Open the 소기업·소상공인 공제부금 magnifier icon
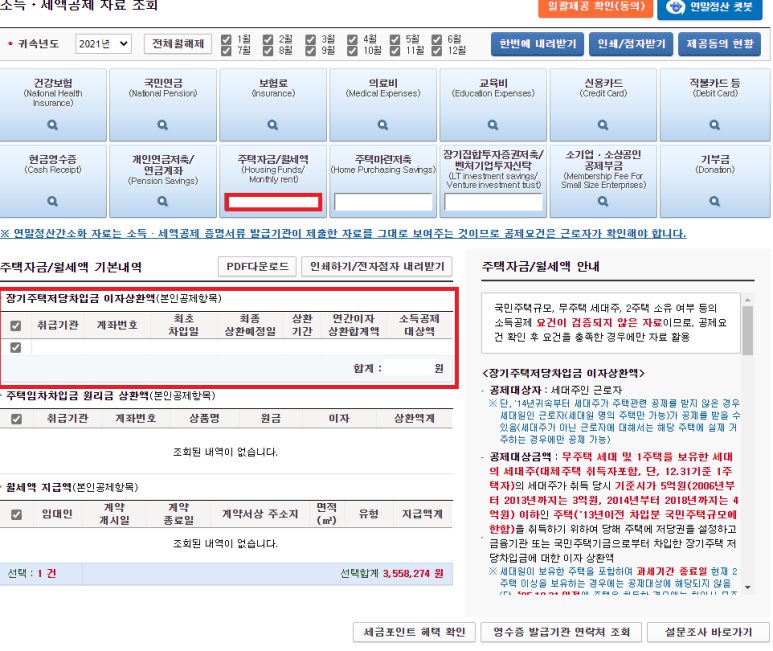773x651 pixels. click(x=603, y=201)
